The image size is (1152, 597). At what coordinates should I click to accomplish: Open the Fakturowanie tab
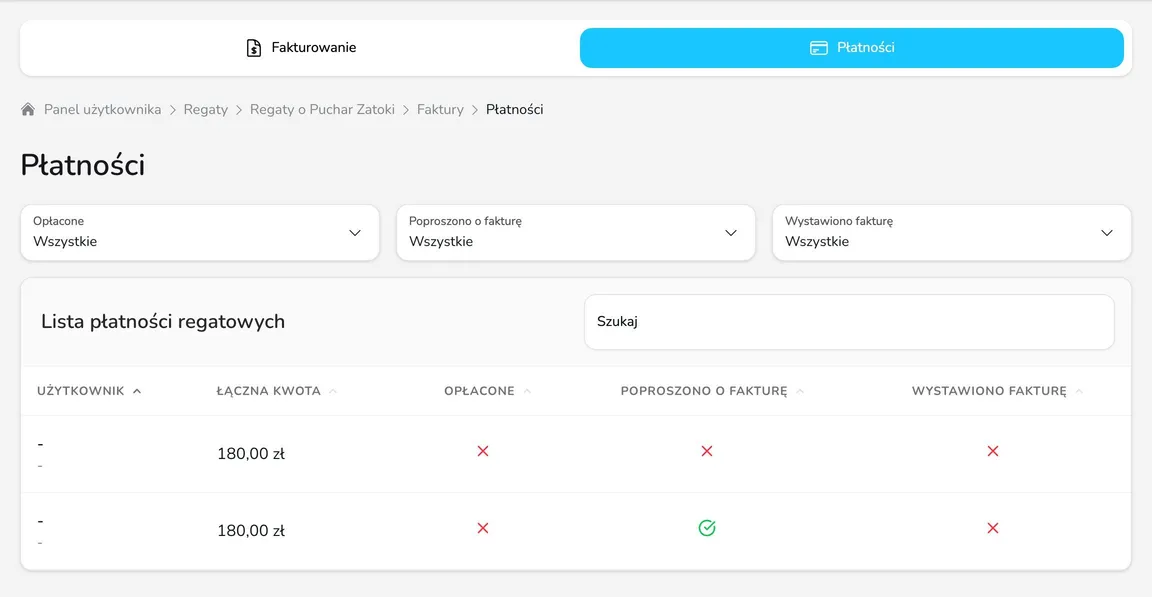point(300,48)
